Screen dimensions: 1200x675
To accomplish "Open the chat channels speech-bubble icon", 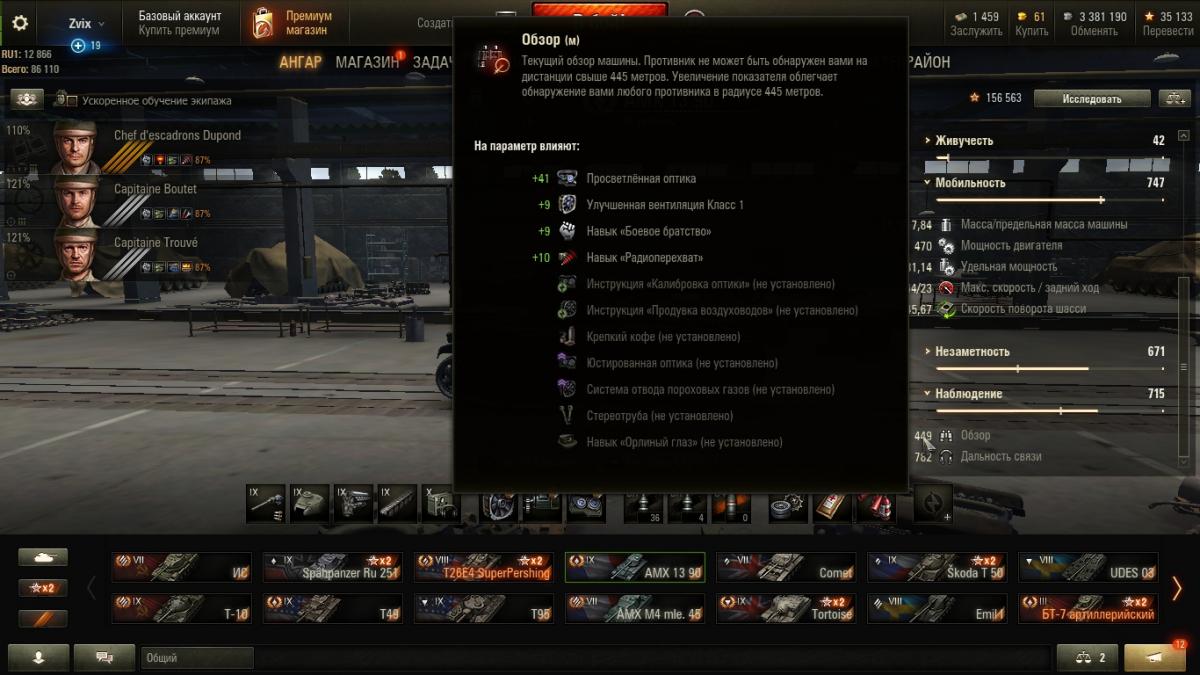I will point(104,658).
